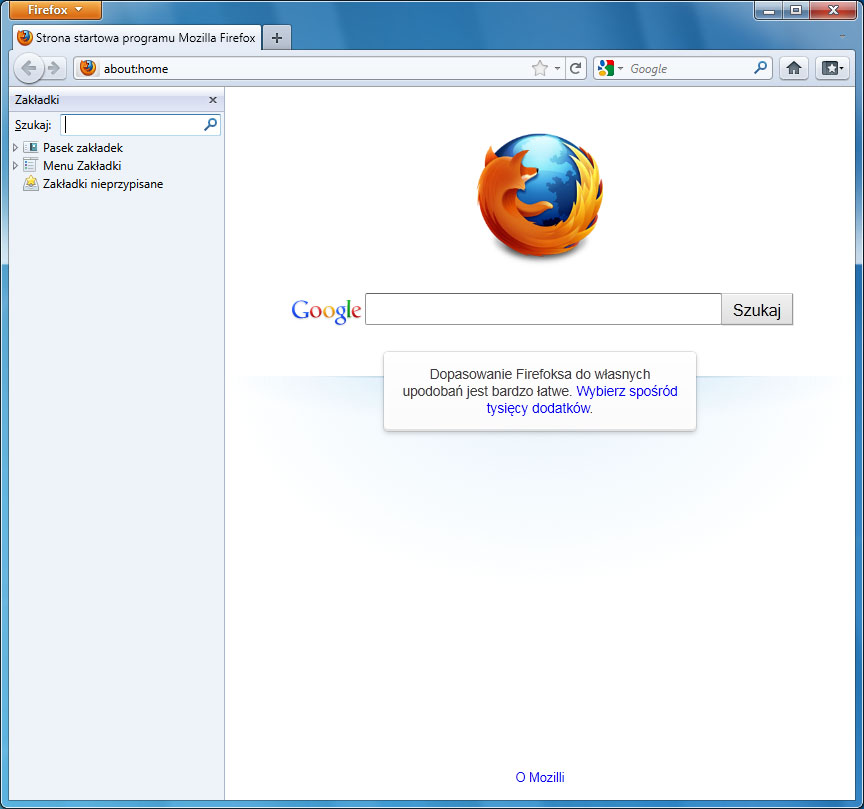Expand the Pasek zakładek folder

tap(15, 148)
